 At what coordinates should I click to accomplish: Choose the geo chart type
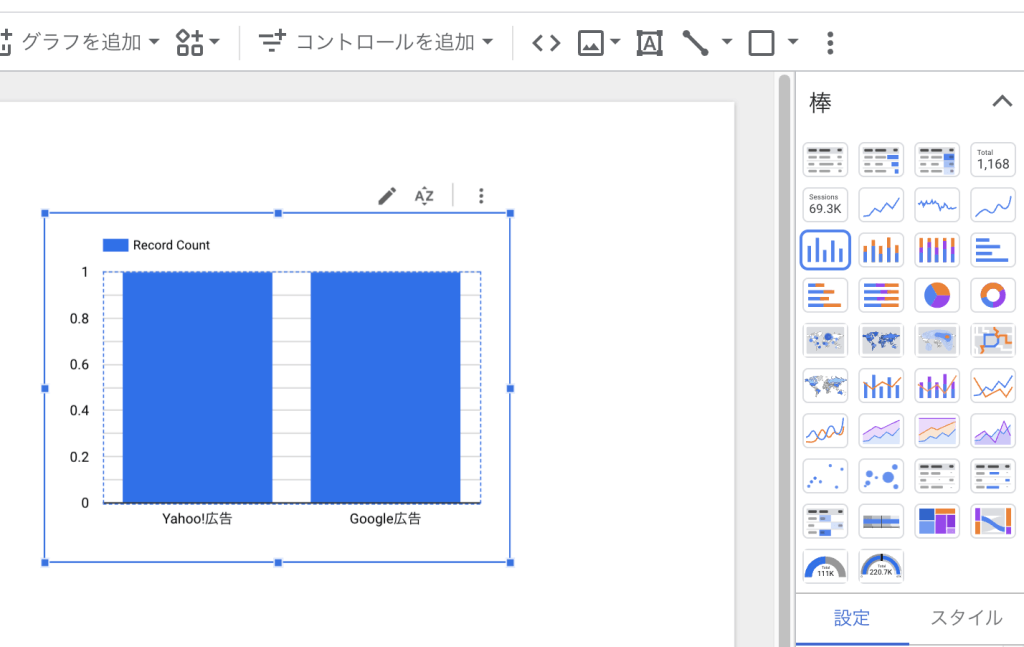[825, 385]
